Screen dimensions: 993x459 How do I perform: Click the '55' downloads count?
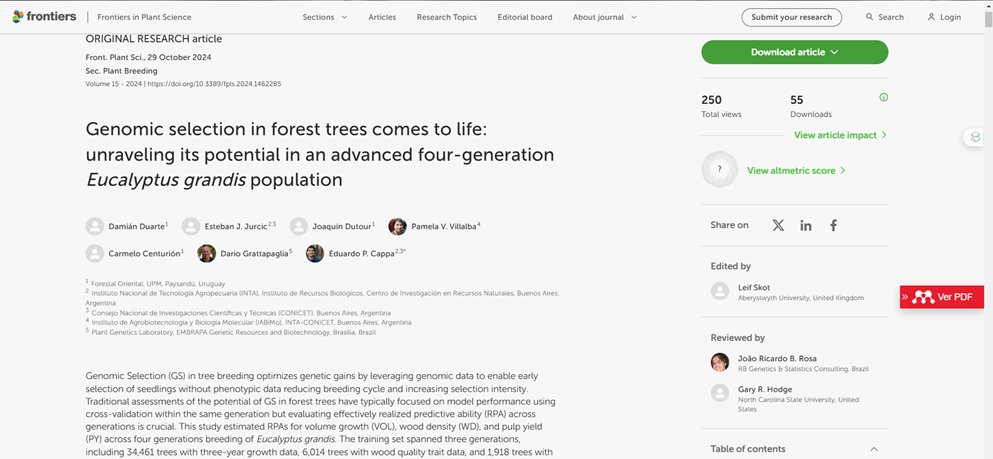point(797,99)
